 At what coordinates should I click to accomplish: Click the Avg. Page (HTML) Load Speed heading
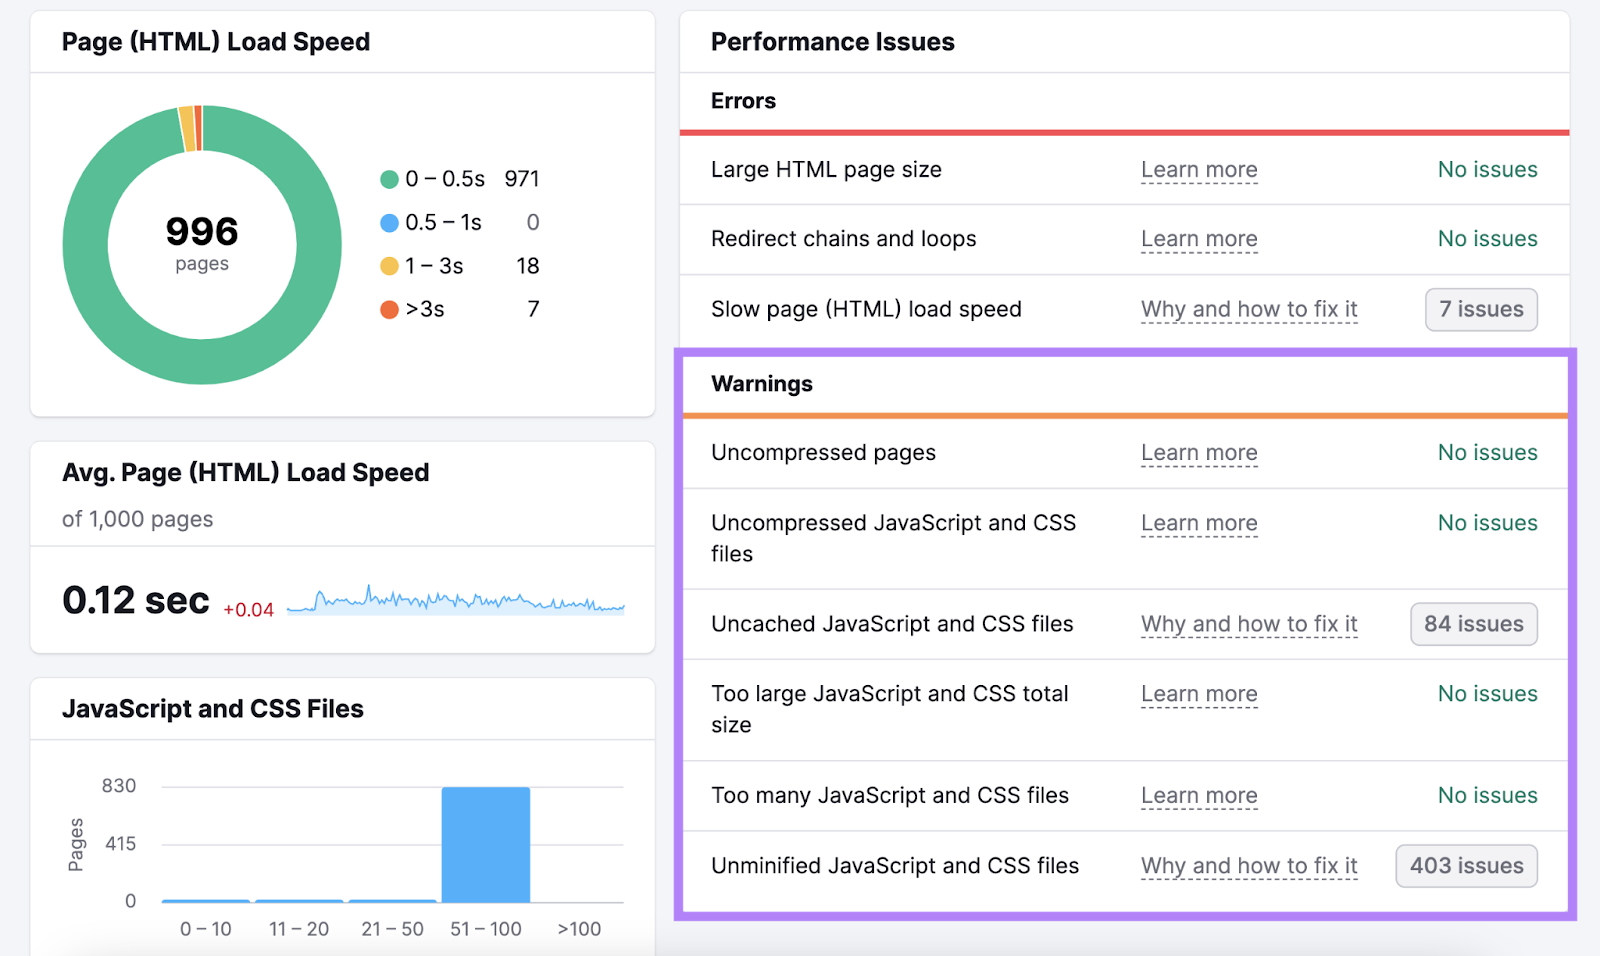pyautogui.click(x=246, y=473)
